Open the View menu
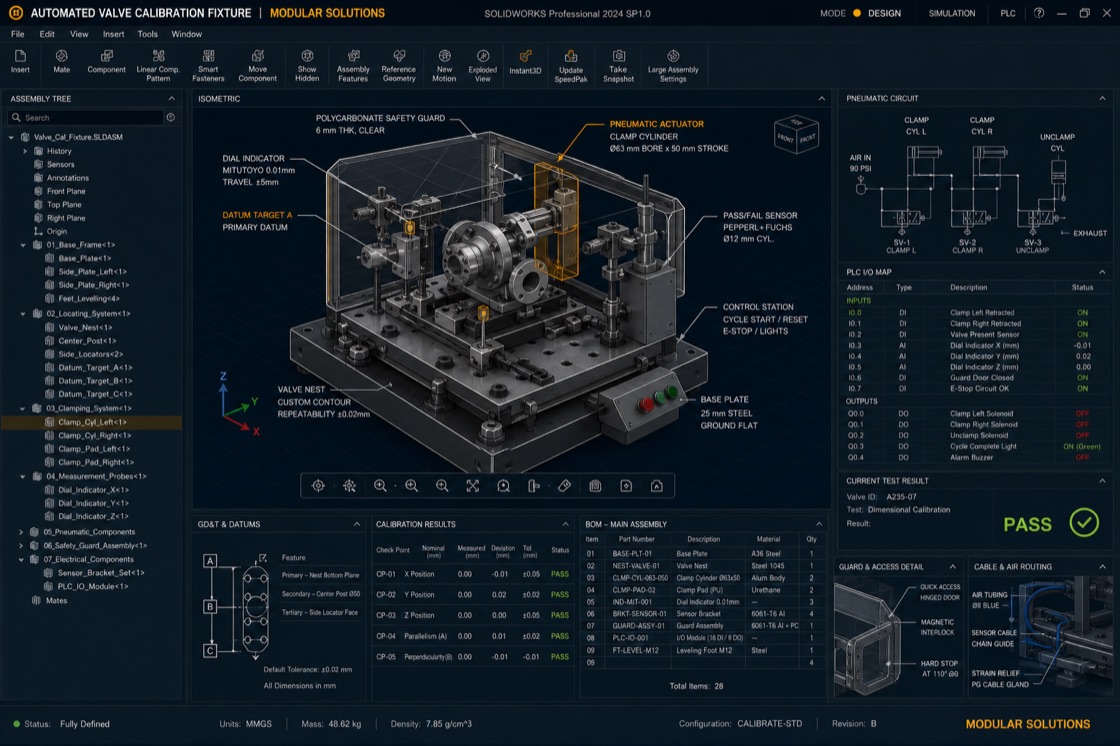1120x746 pixels. (x=79, y=34)
